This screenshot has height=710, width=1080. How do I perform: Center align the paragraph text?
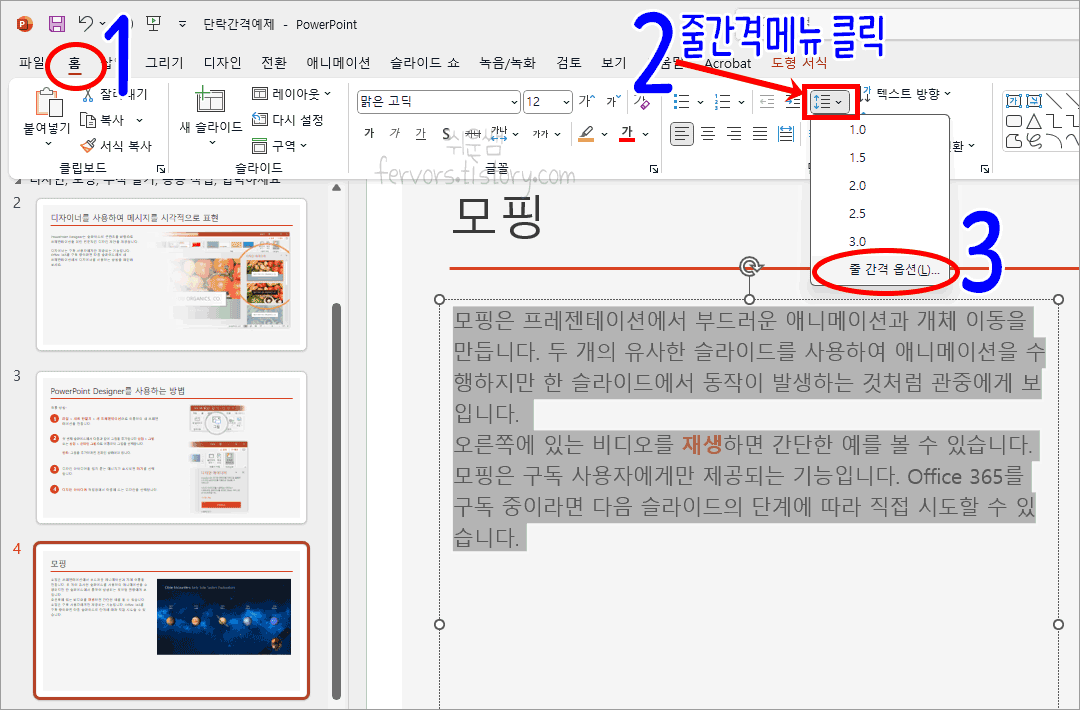pos(707,133)
